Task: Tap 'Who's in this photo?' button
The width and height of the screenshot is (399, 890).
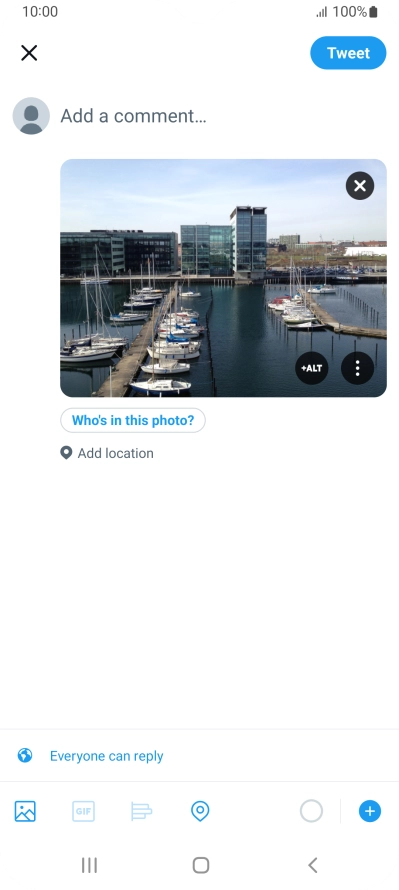Action: point(133,421)
